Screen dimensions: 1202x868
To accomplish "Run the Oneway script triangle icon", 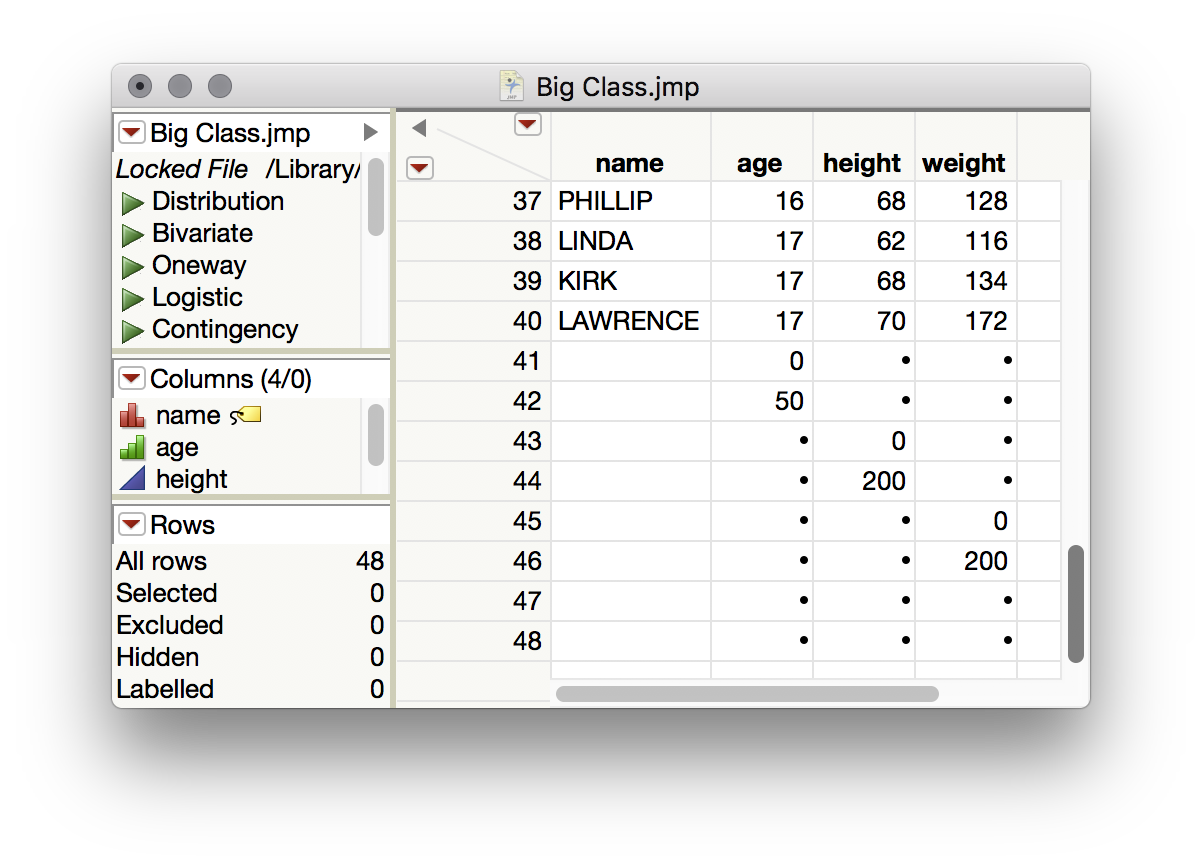I will (x=133, y=268).
